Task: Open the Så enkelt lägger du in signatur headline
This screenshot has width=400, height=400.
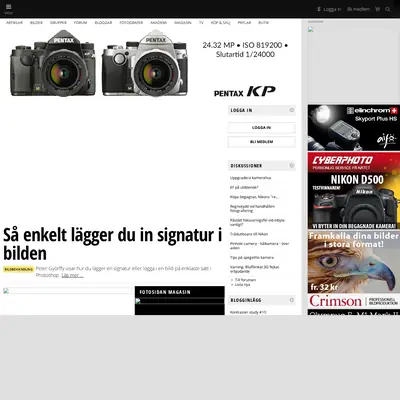Action: 113,244
